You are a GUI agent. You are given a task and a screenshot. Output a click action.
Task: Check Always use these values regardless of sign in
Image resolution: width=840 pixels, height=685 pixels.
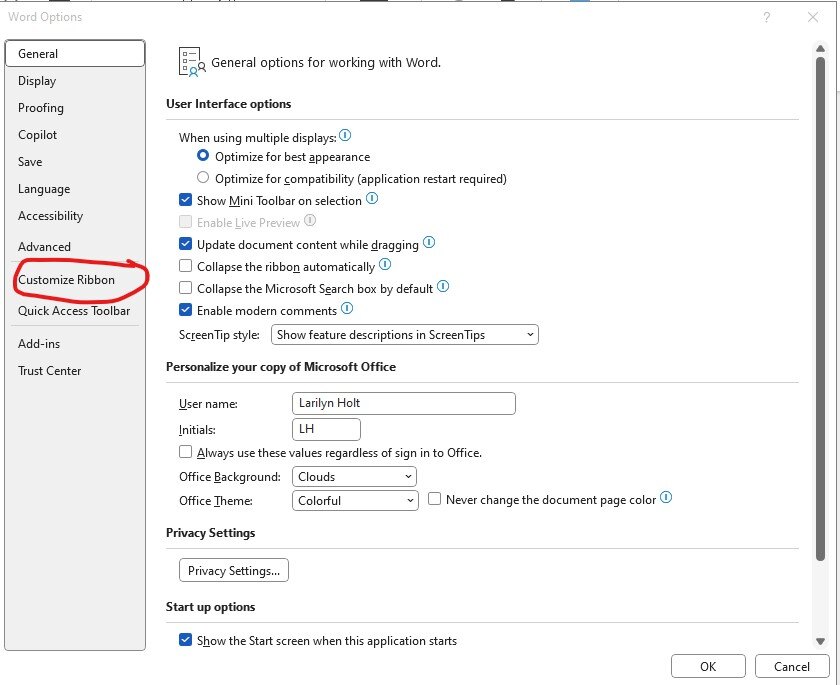(185, 452)
